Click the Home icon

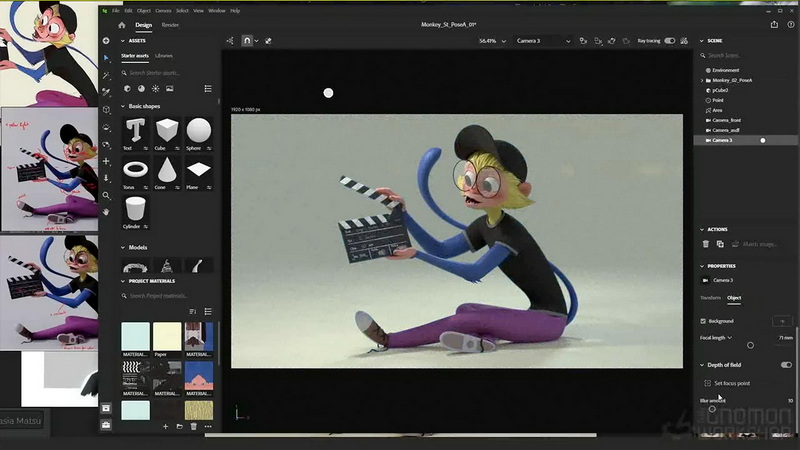[121, 25]
